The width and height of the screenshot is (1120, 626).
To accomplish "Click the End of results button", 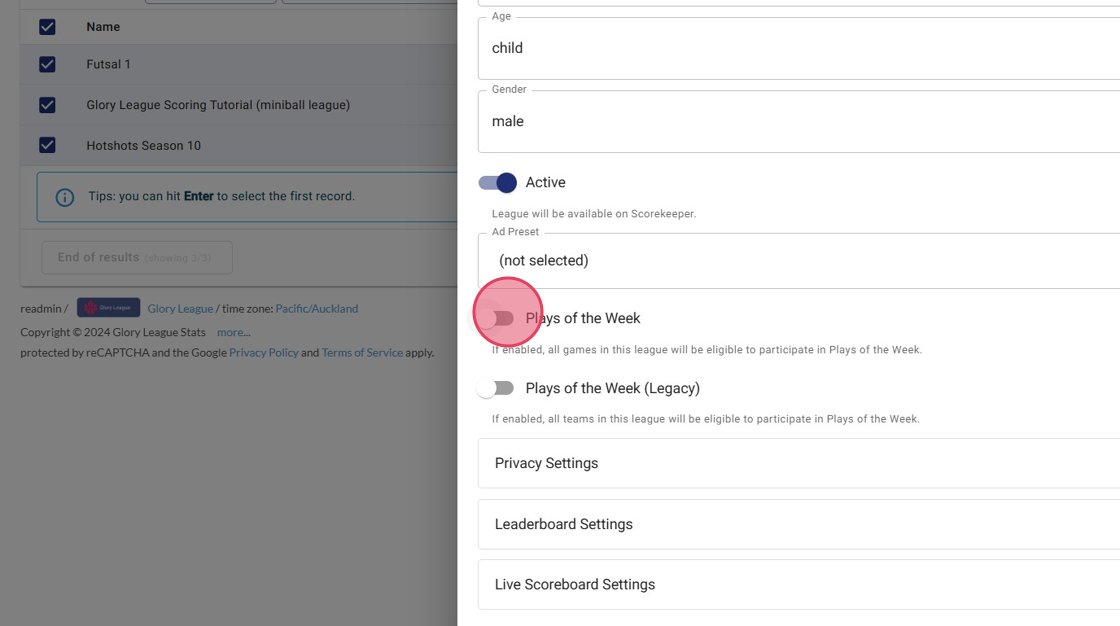I will click(x=136, y=257).
